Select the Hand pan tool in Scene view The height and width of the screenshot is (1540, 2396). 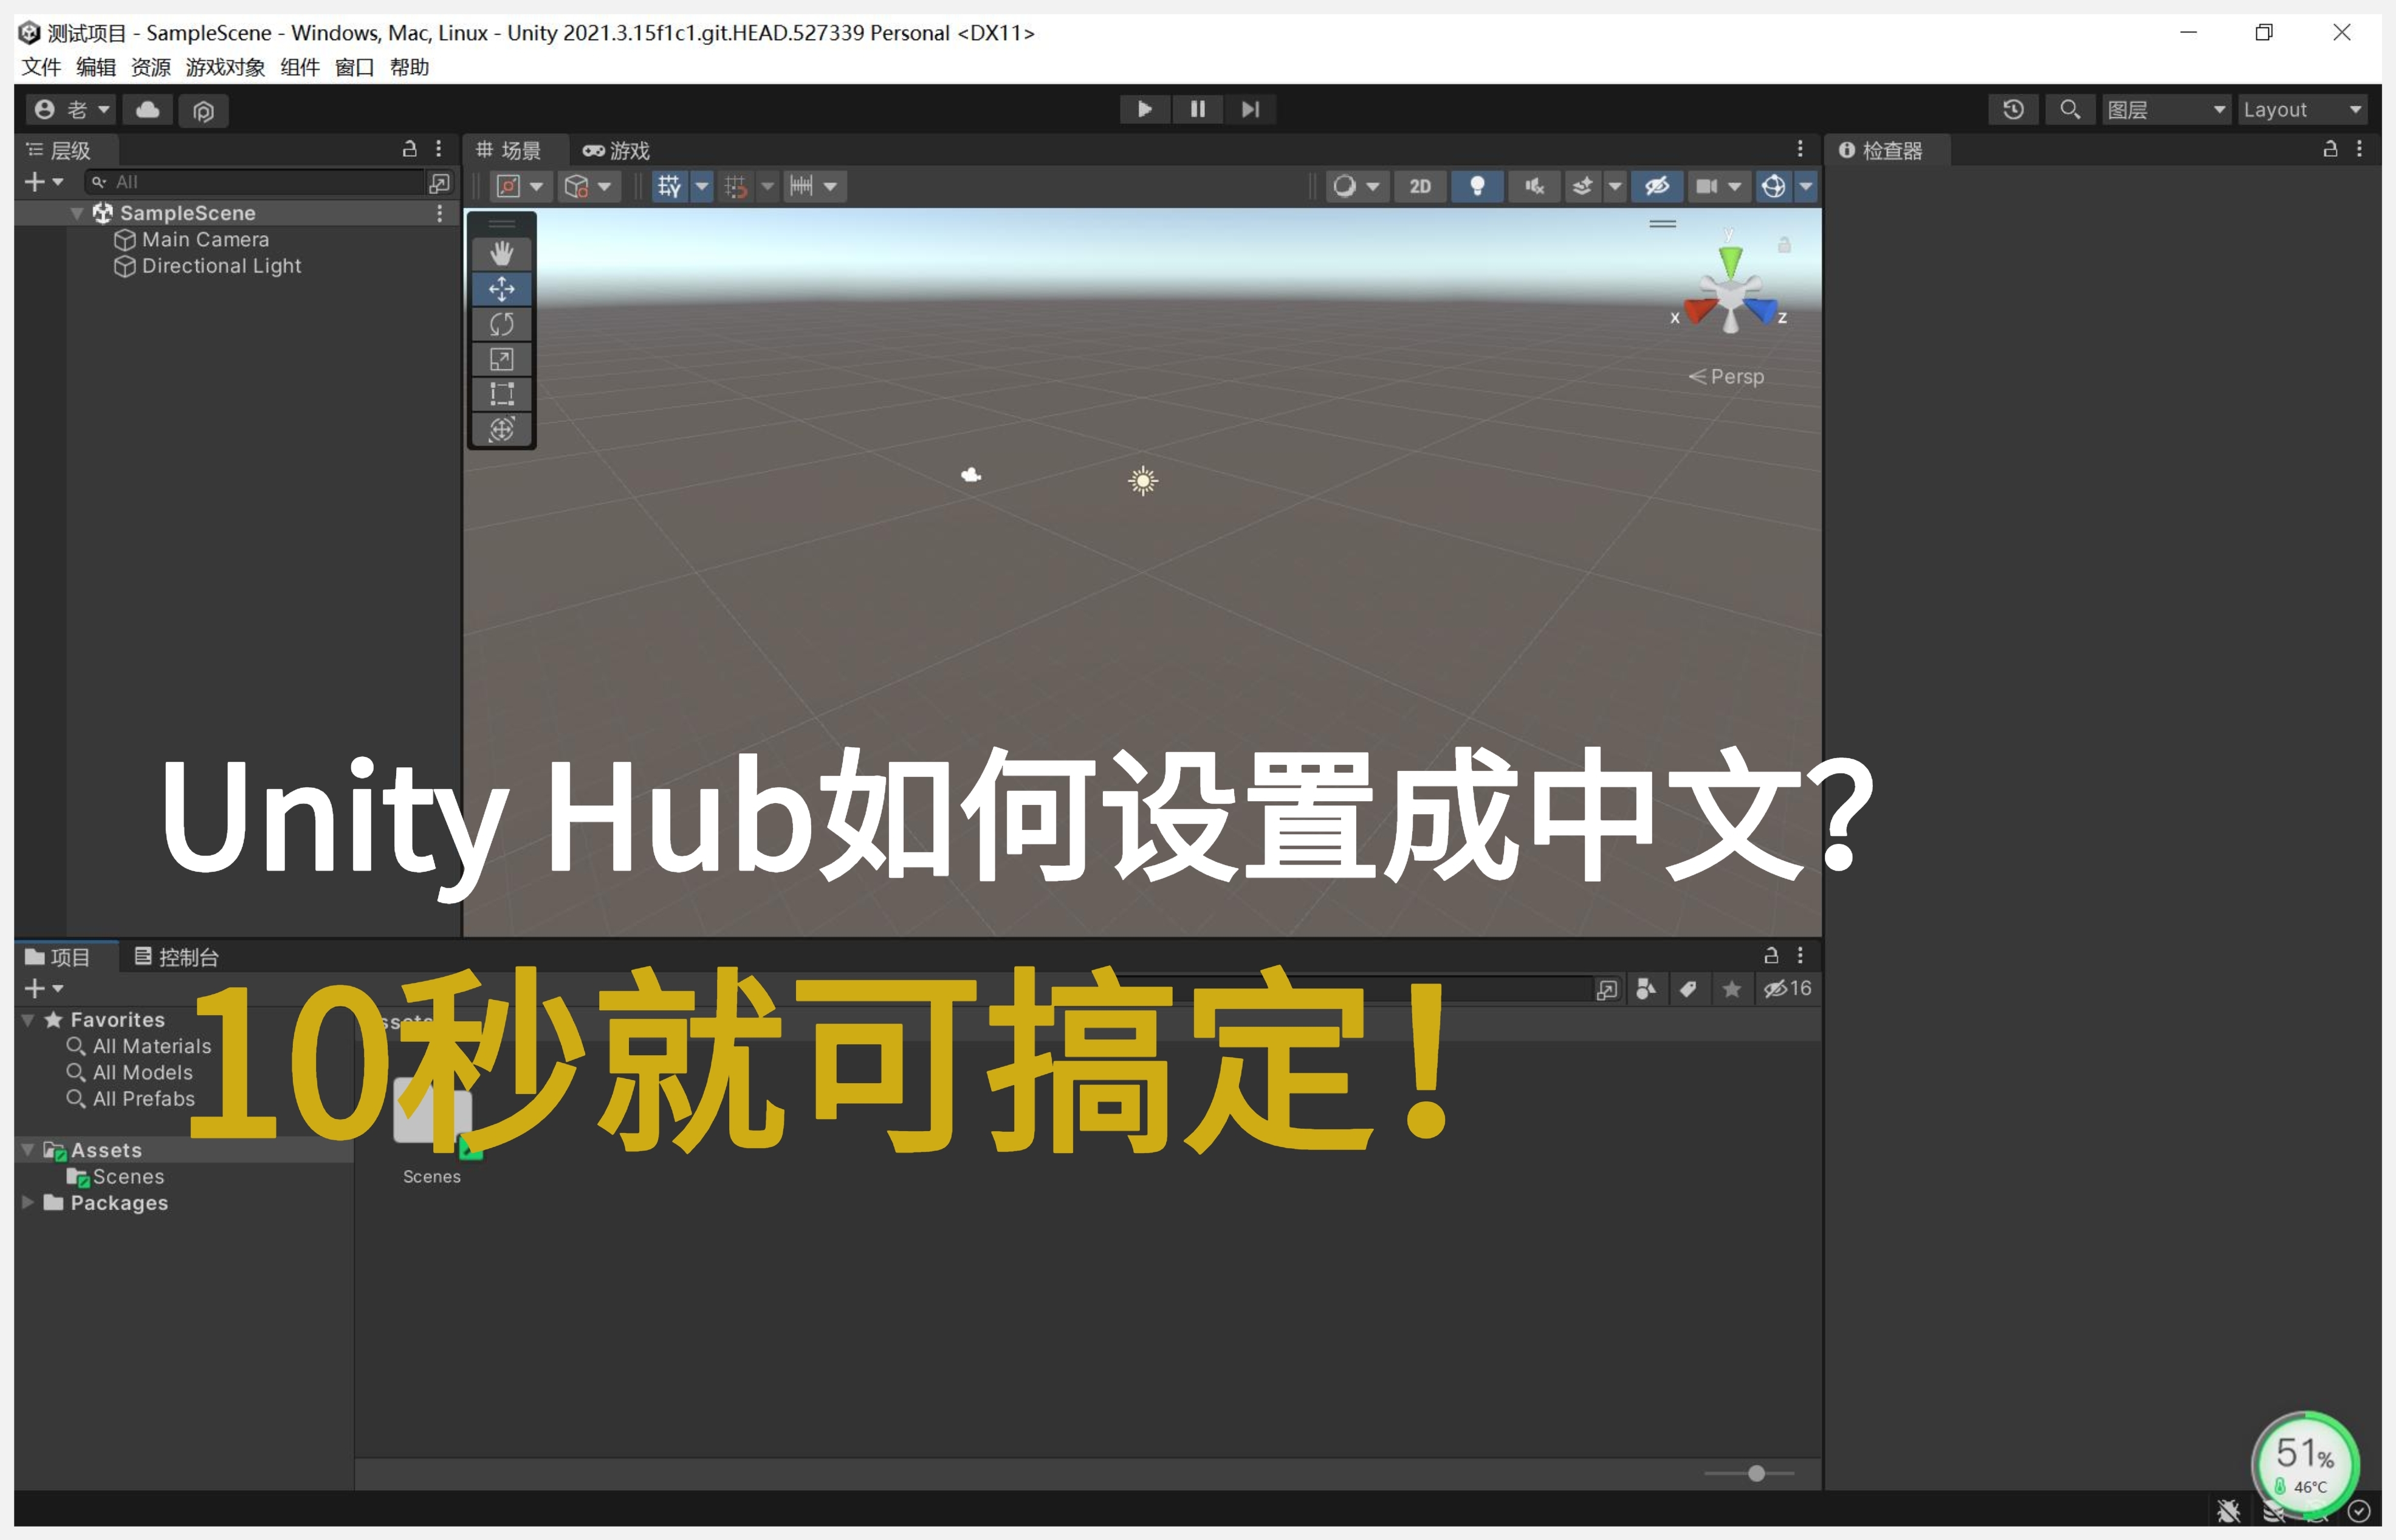pyautogui.click(x=502, y=253)
